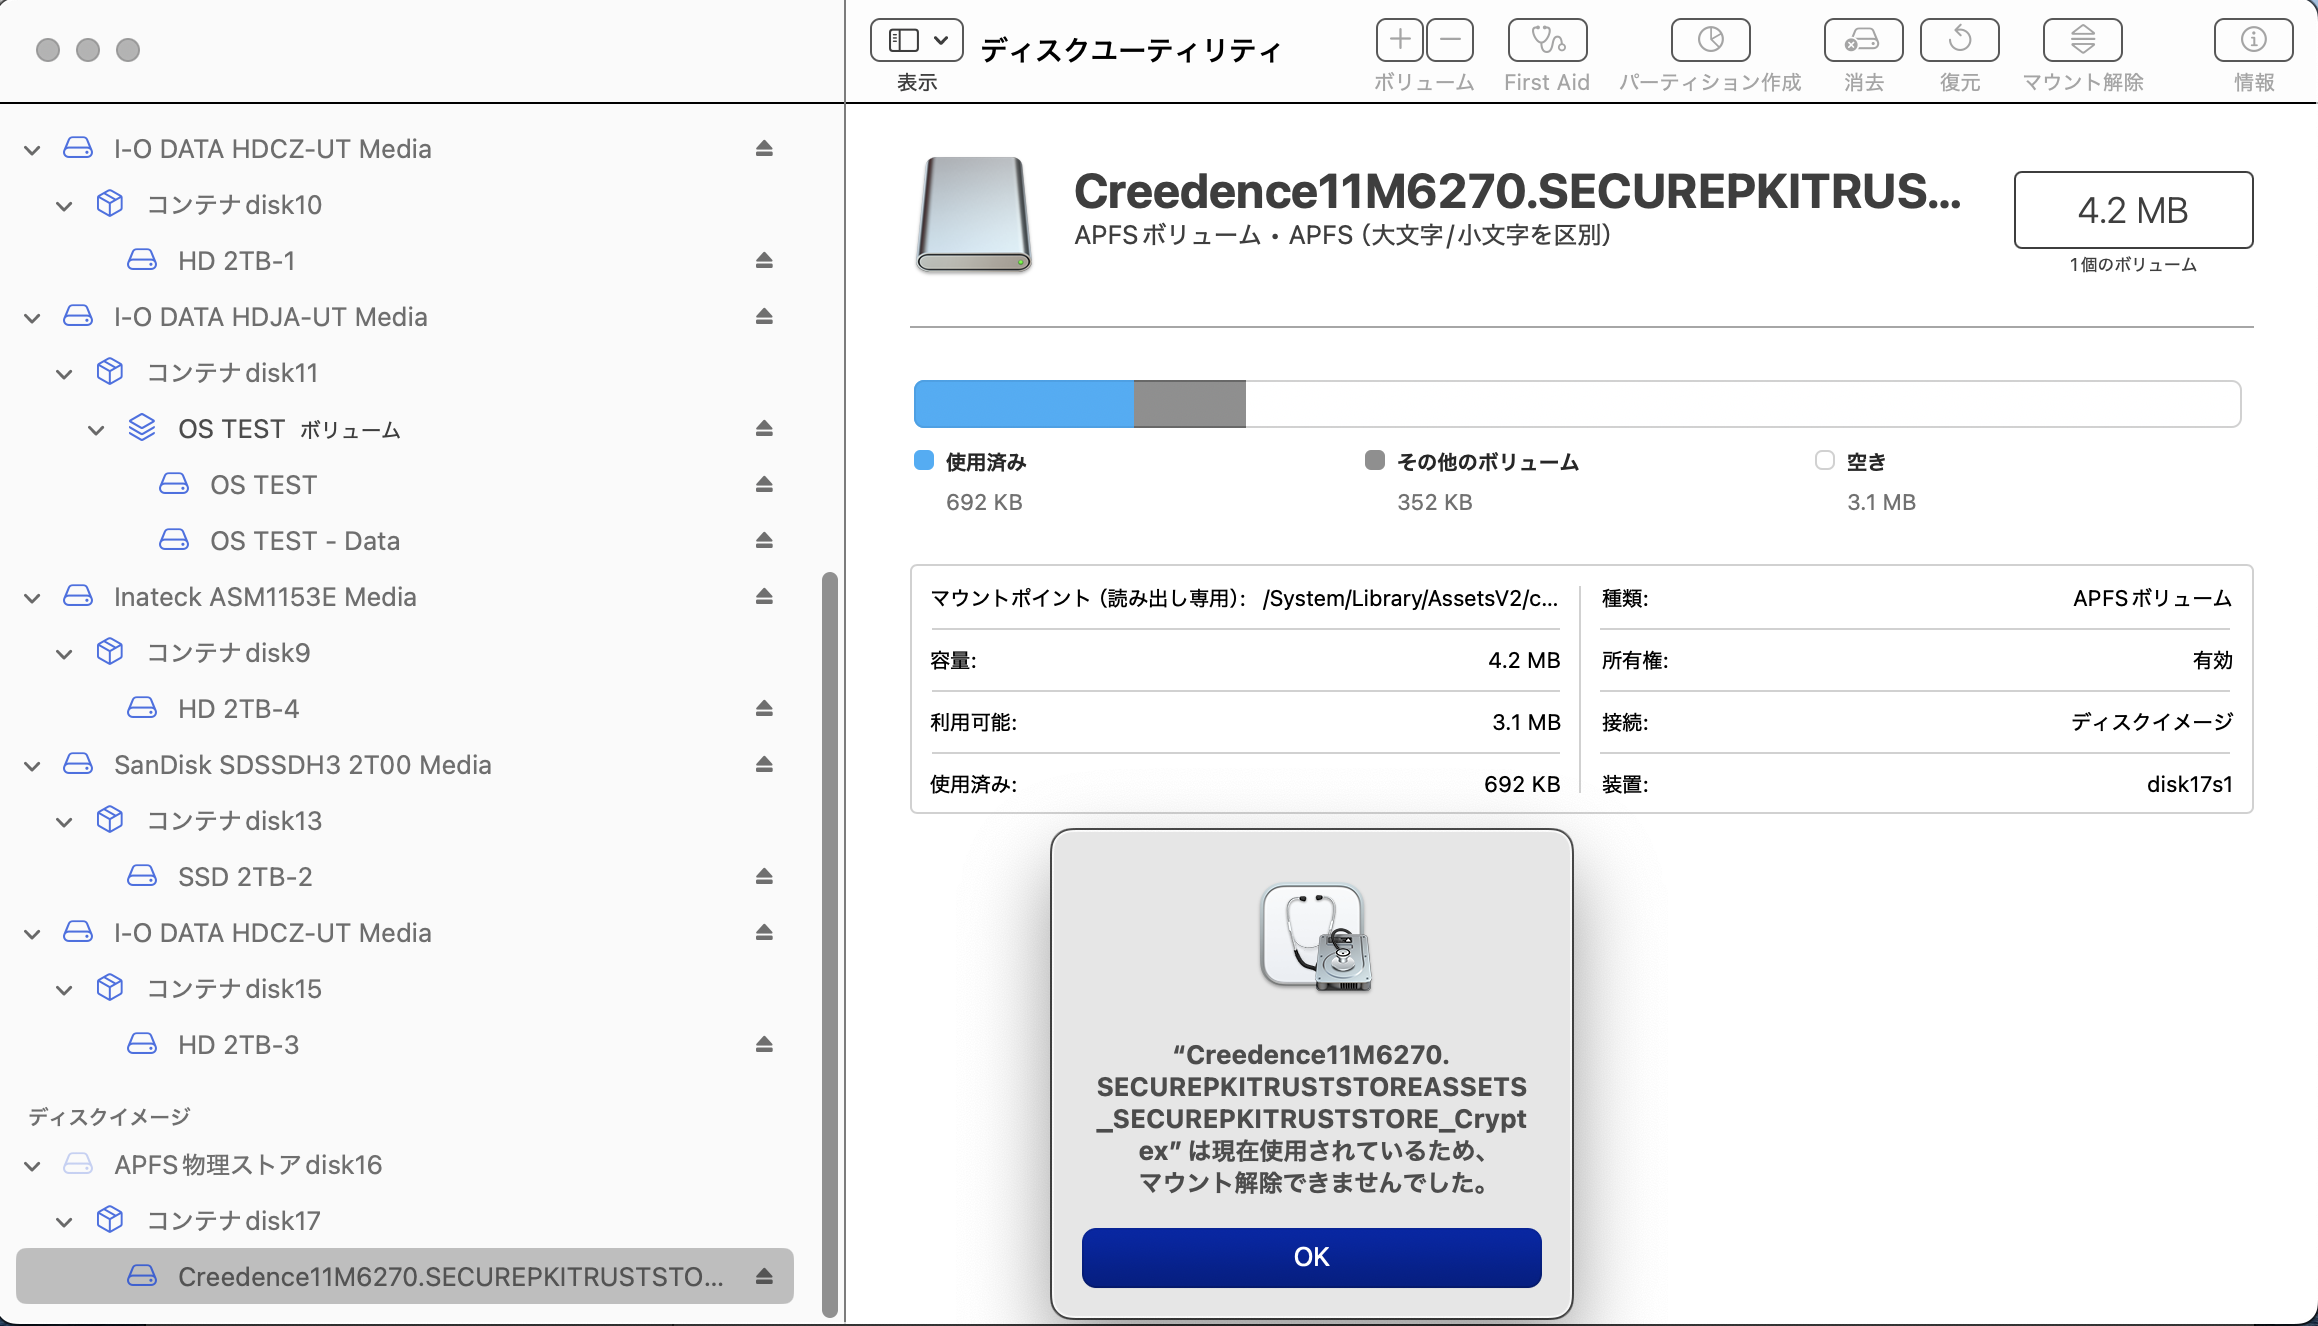
Task: Eject the SSD 2TB-2 volume
Action: [764, 877]
